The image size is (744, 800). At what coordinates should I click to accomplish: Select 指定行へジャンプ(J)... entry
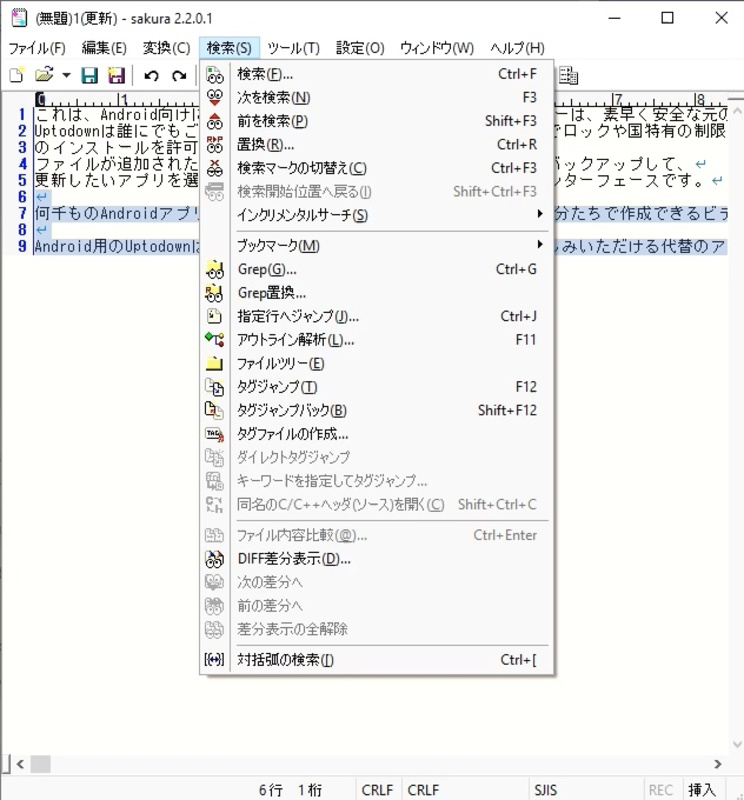pos(377,316)
